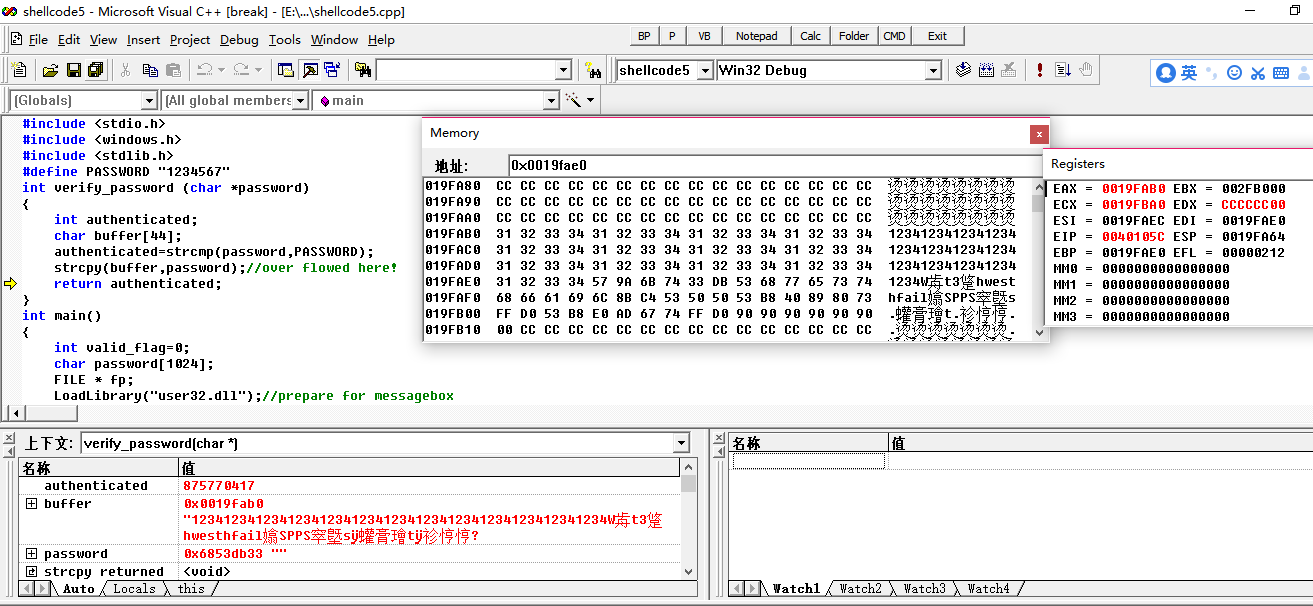Open the File menu
Viewport: 1313px width, 606px height.
click(38, 40)
